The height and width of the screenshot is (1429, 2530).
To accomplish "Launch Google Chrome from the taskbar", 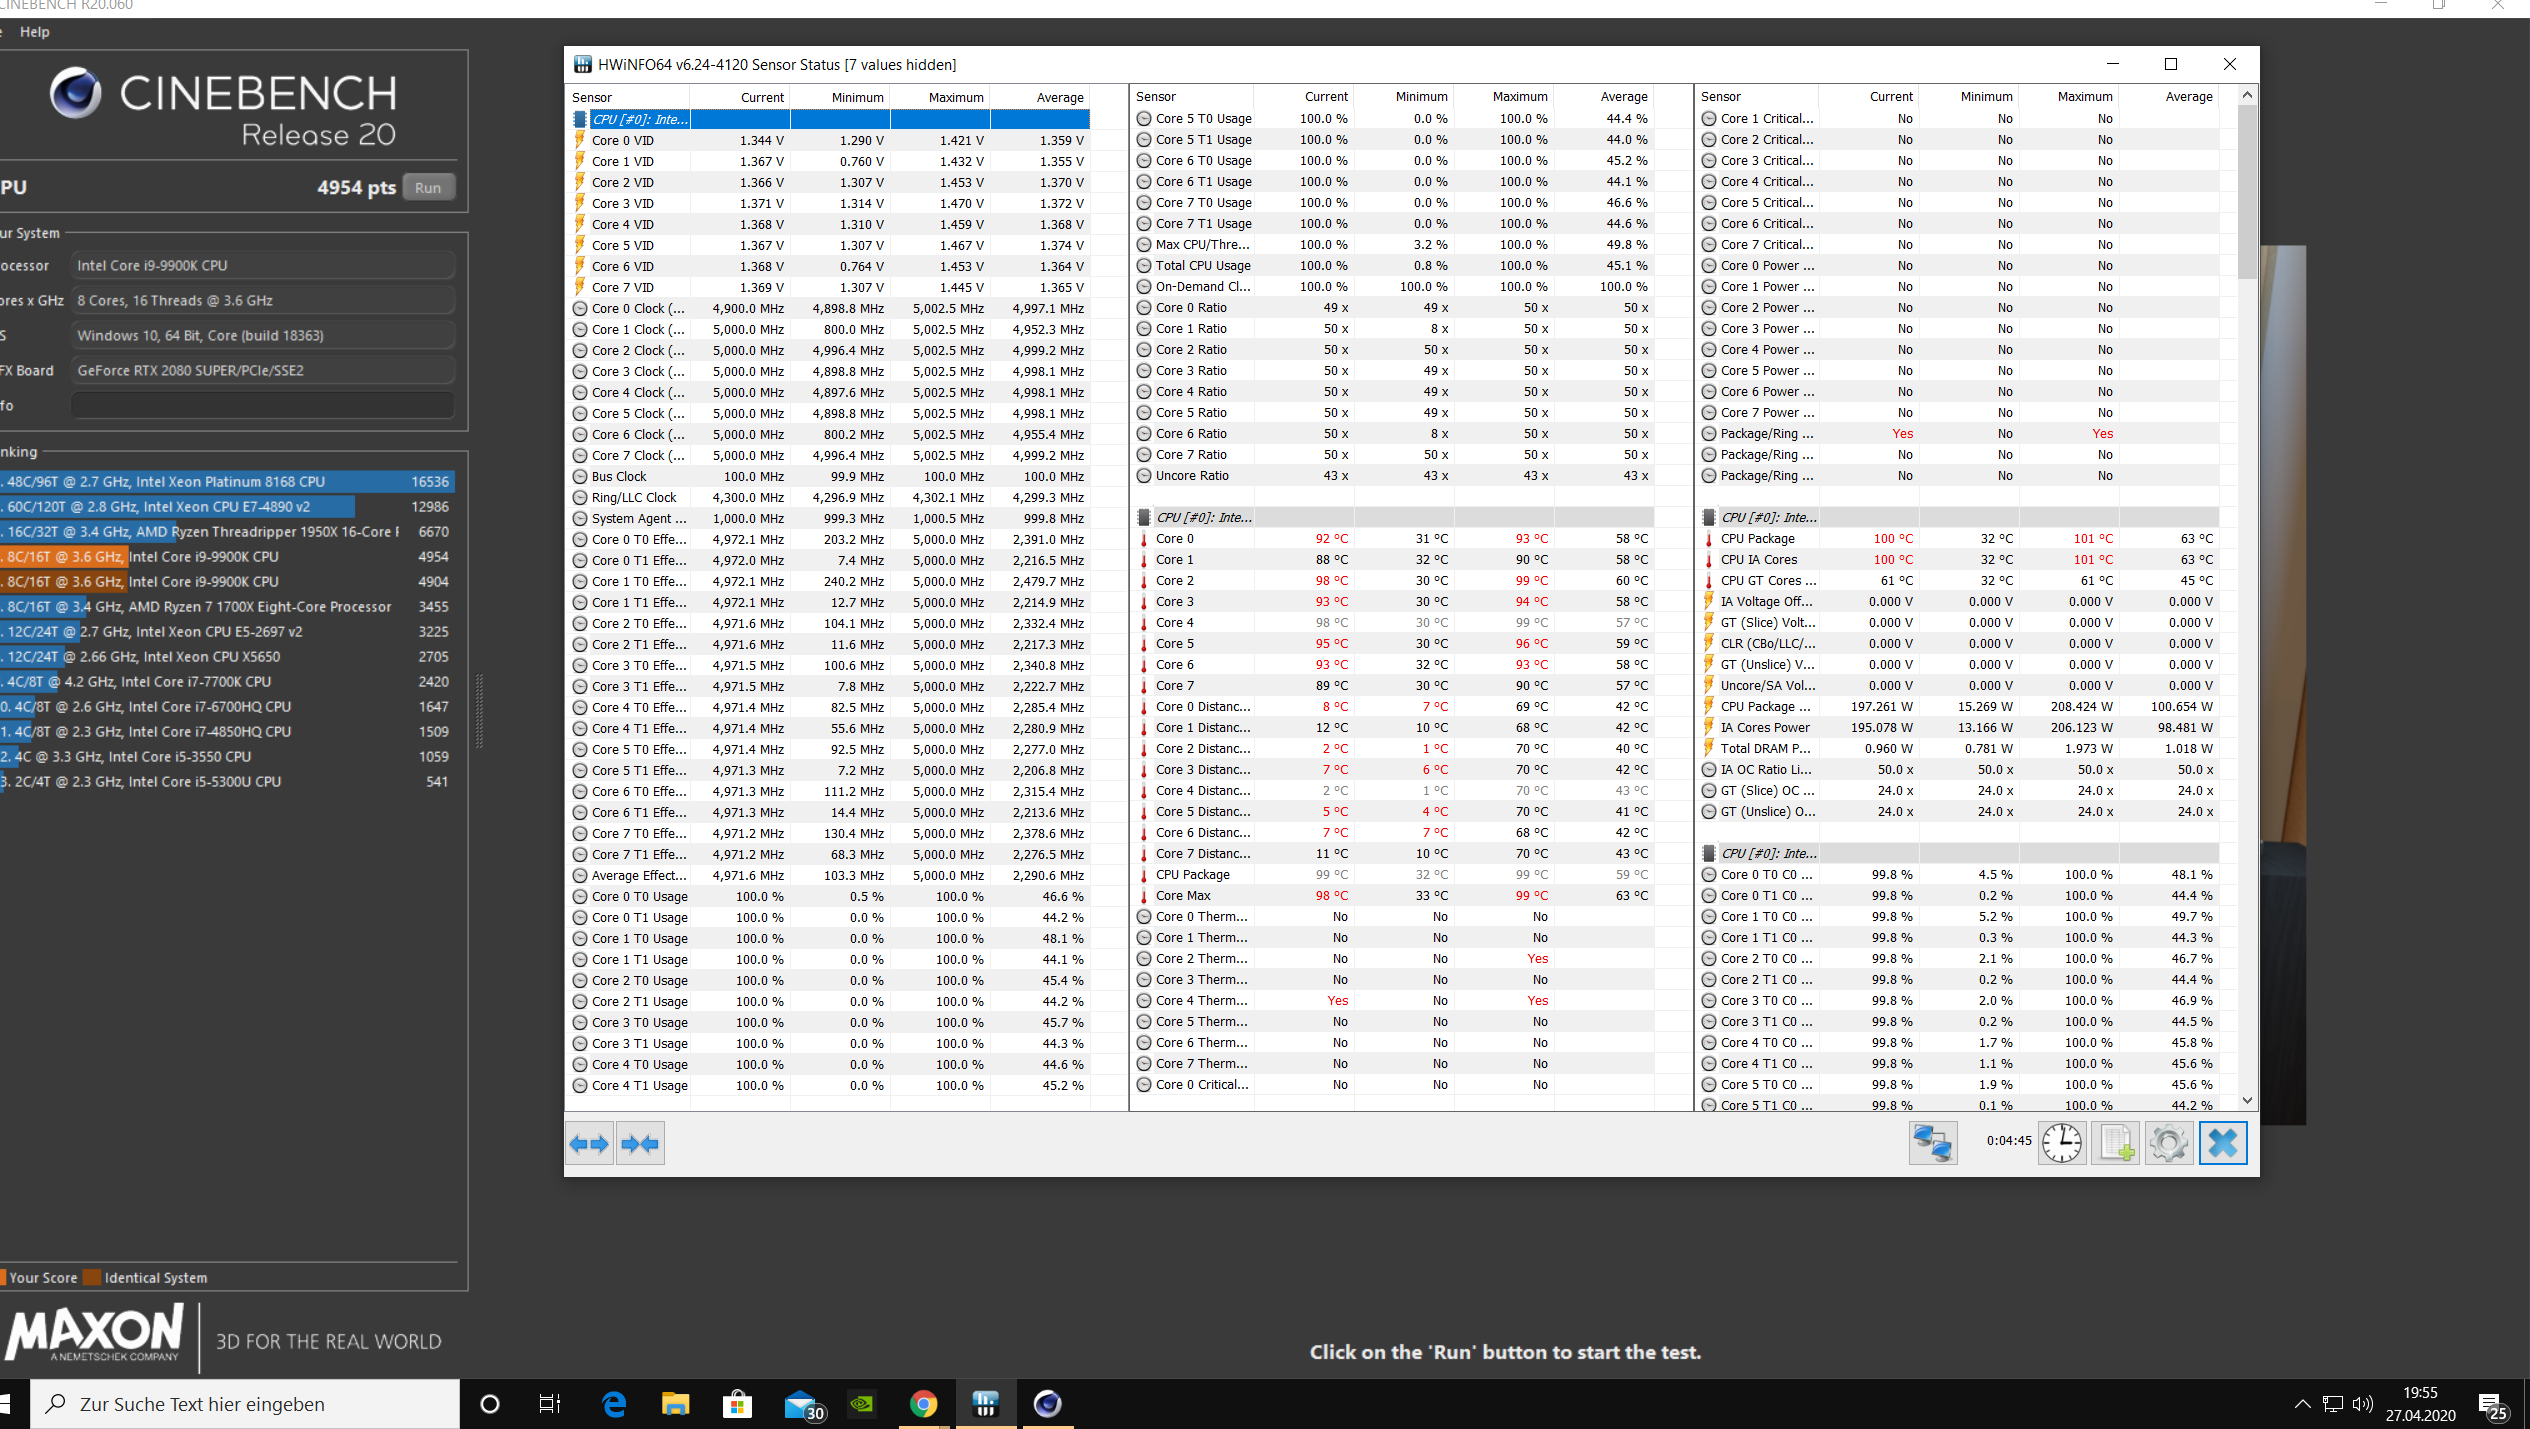I will pos(924,1404).
